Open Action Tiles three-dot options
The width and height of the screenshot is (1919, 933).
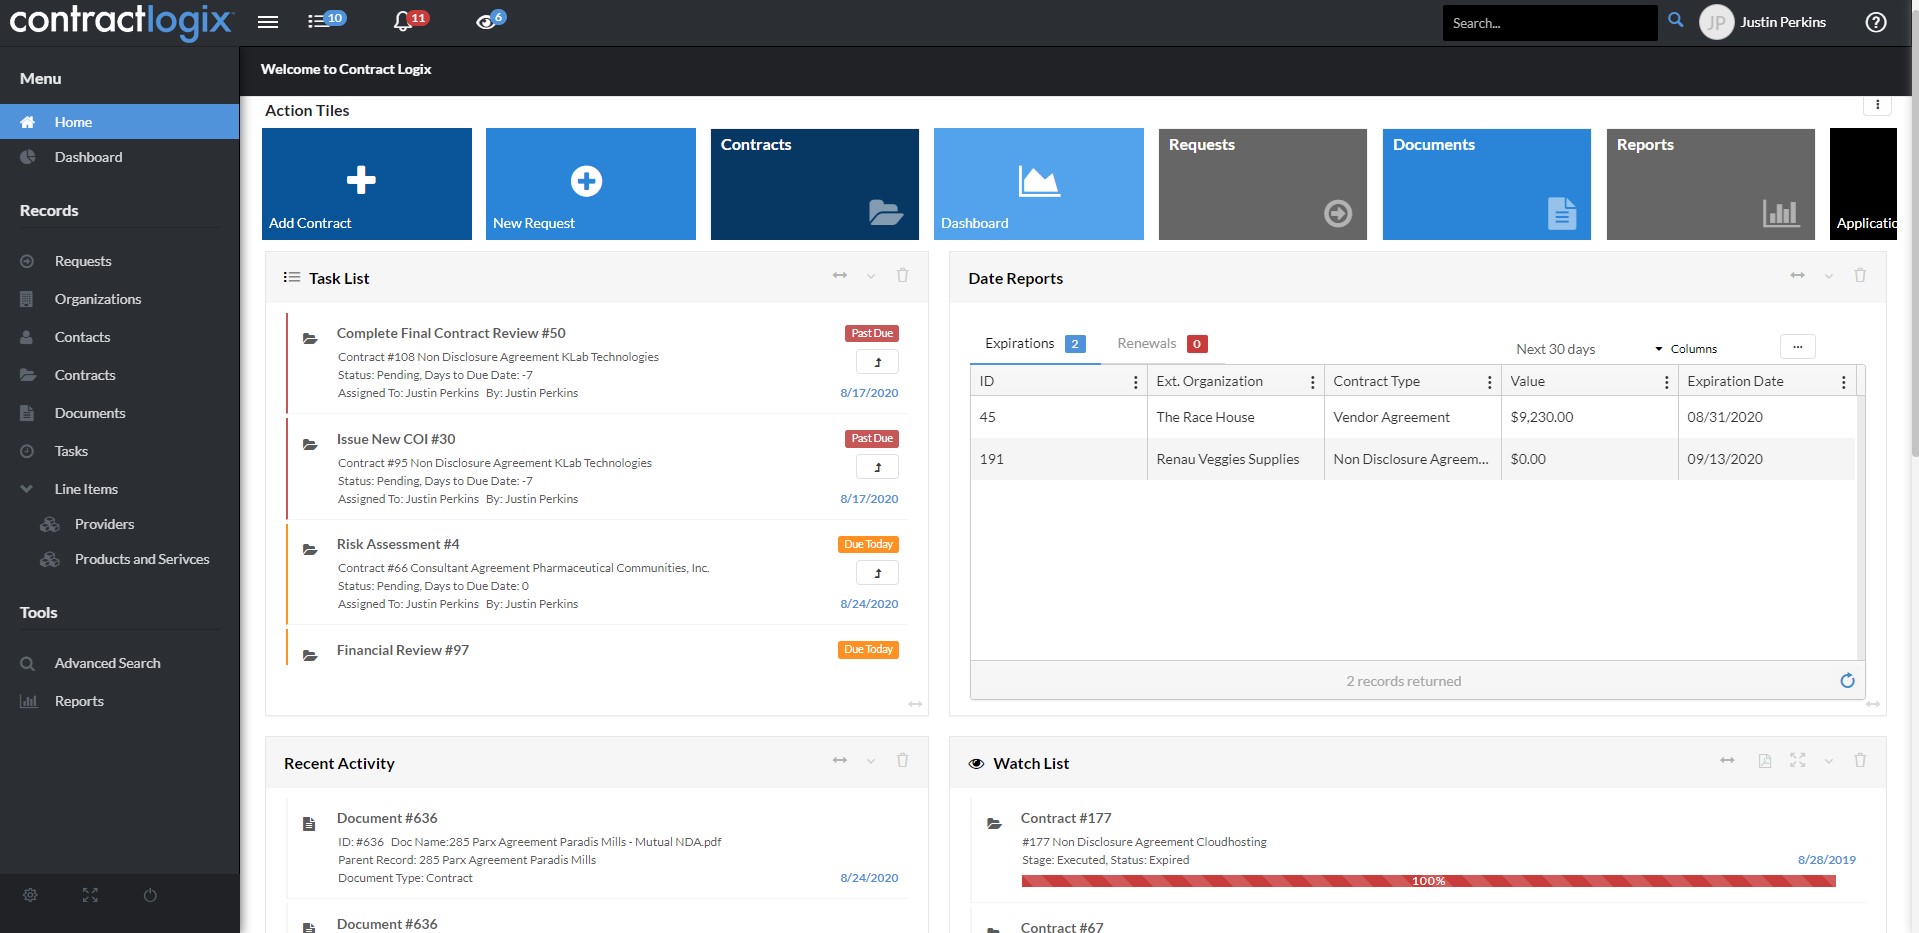1877,105
